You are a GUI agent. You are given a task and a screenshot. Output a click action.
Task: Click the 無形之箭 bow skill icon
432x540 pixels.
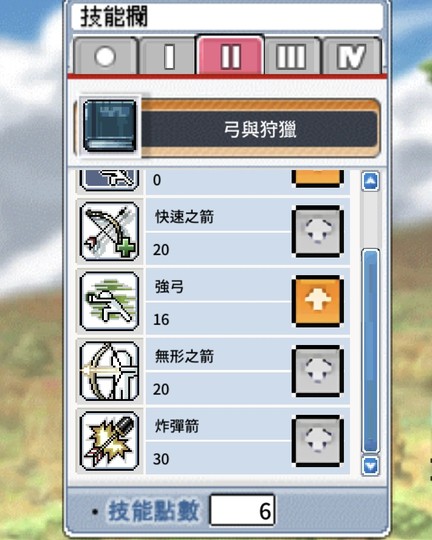110,371
